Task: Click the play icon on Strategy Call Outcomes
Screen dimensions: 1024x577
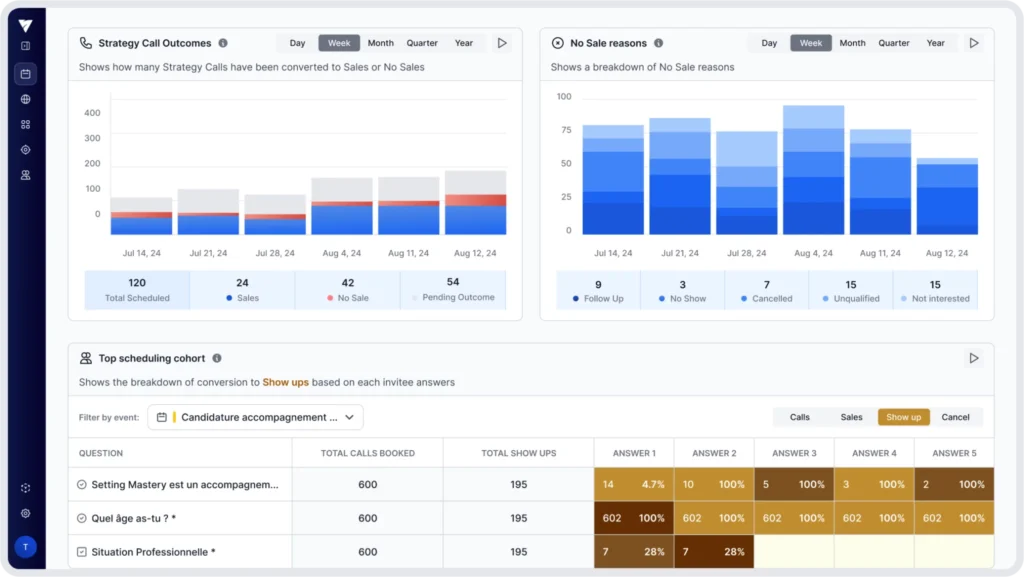Action: pyautogui.click(x=502, y=43)
